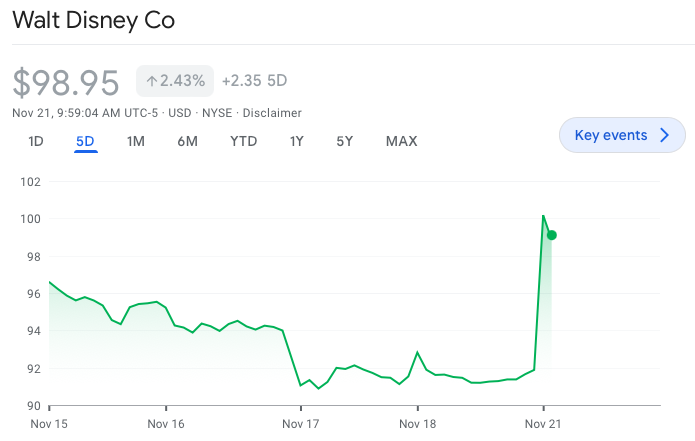
Task: Open the Disclaimer link
Action: [x=272, y=113]
